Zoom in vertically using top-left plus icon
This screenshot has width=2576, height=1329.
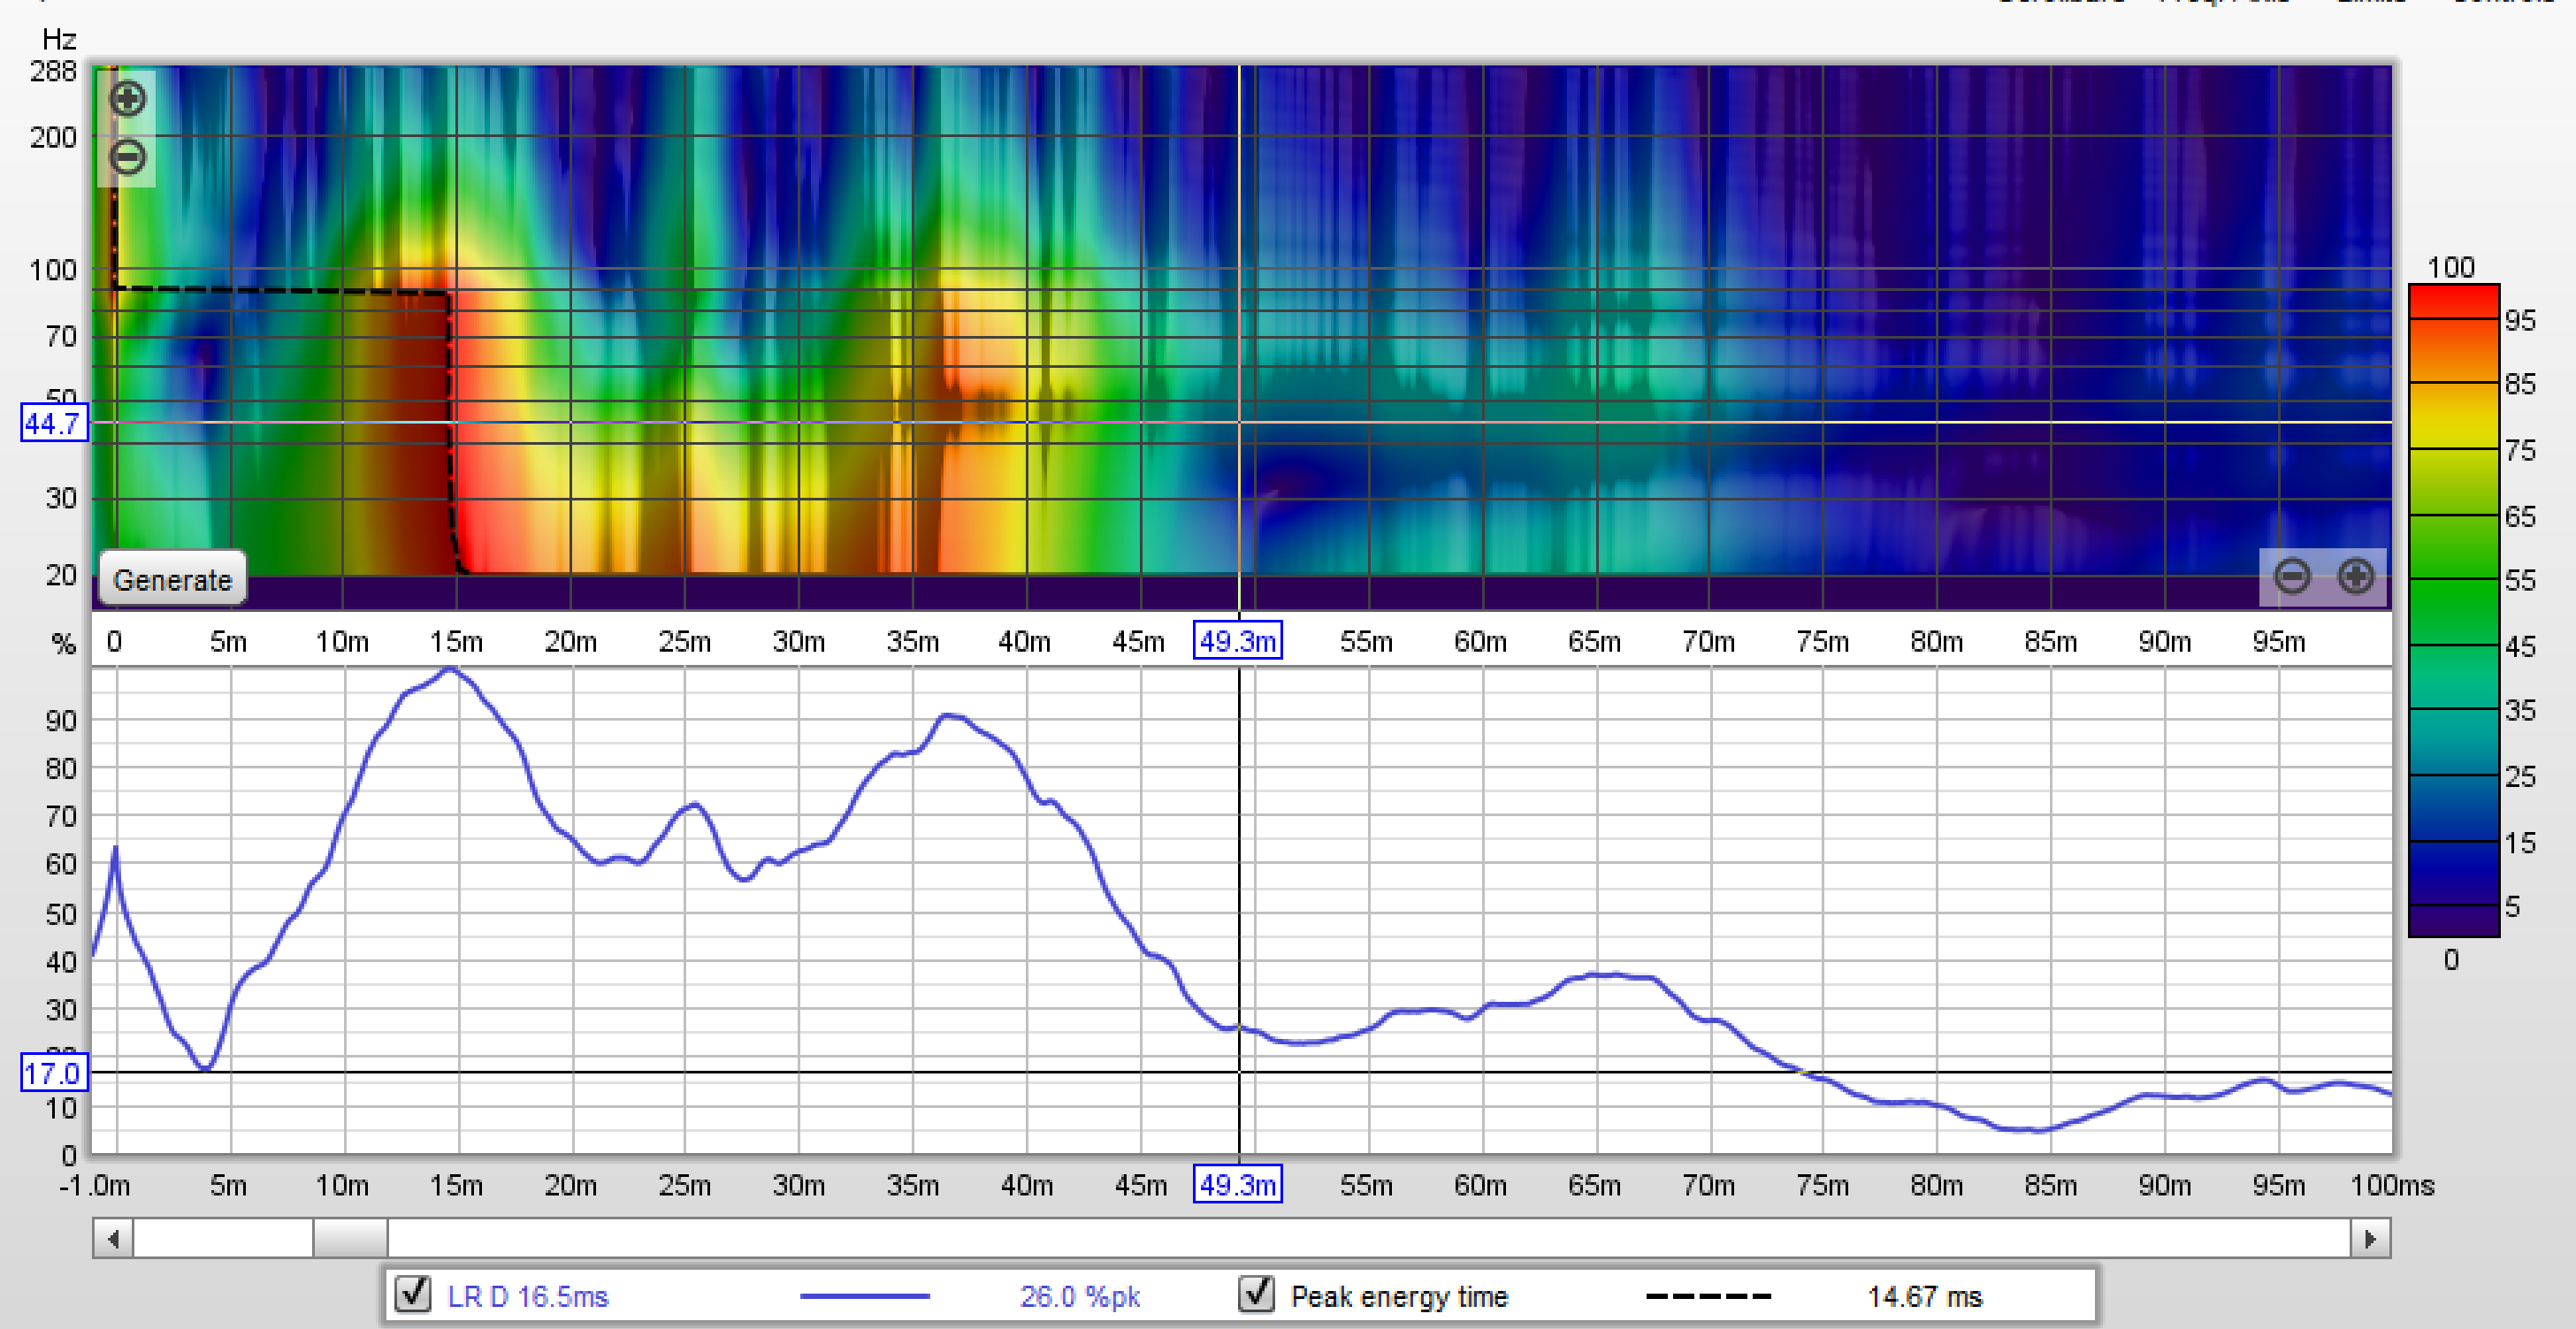tap(128, 98)
